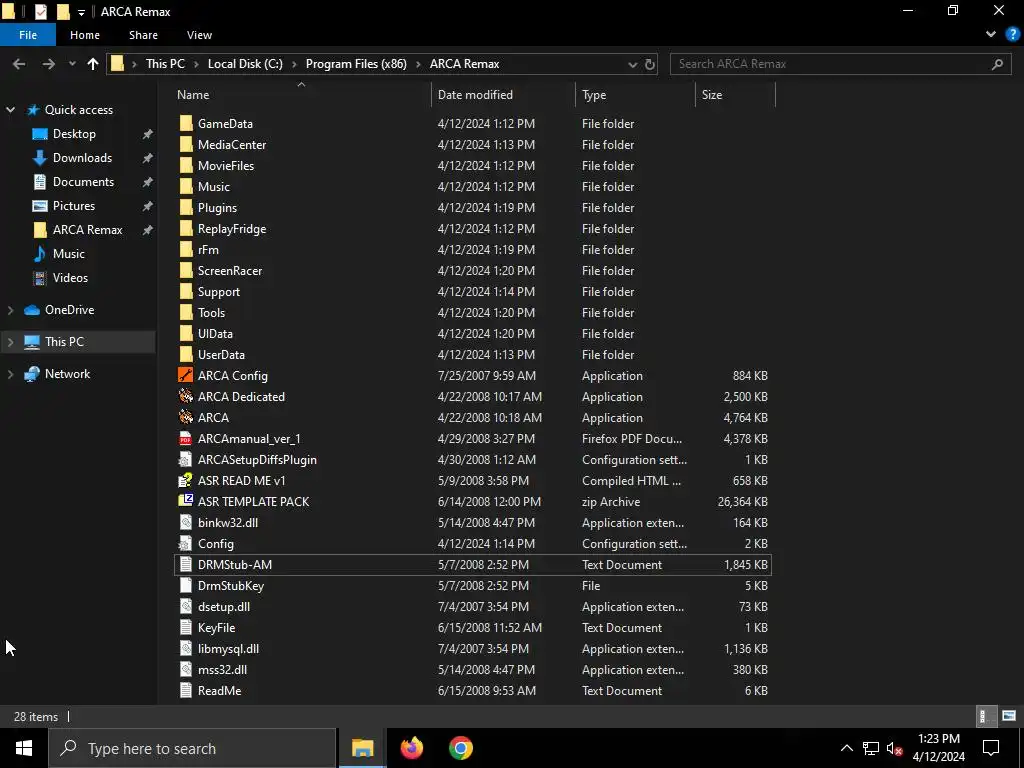The height and width of the screenshot is (768, 1024).
Task: Collapse the Quick access tree node
Action: pyautogui.click(x=10, y=110)
